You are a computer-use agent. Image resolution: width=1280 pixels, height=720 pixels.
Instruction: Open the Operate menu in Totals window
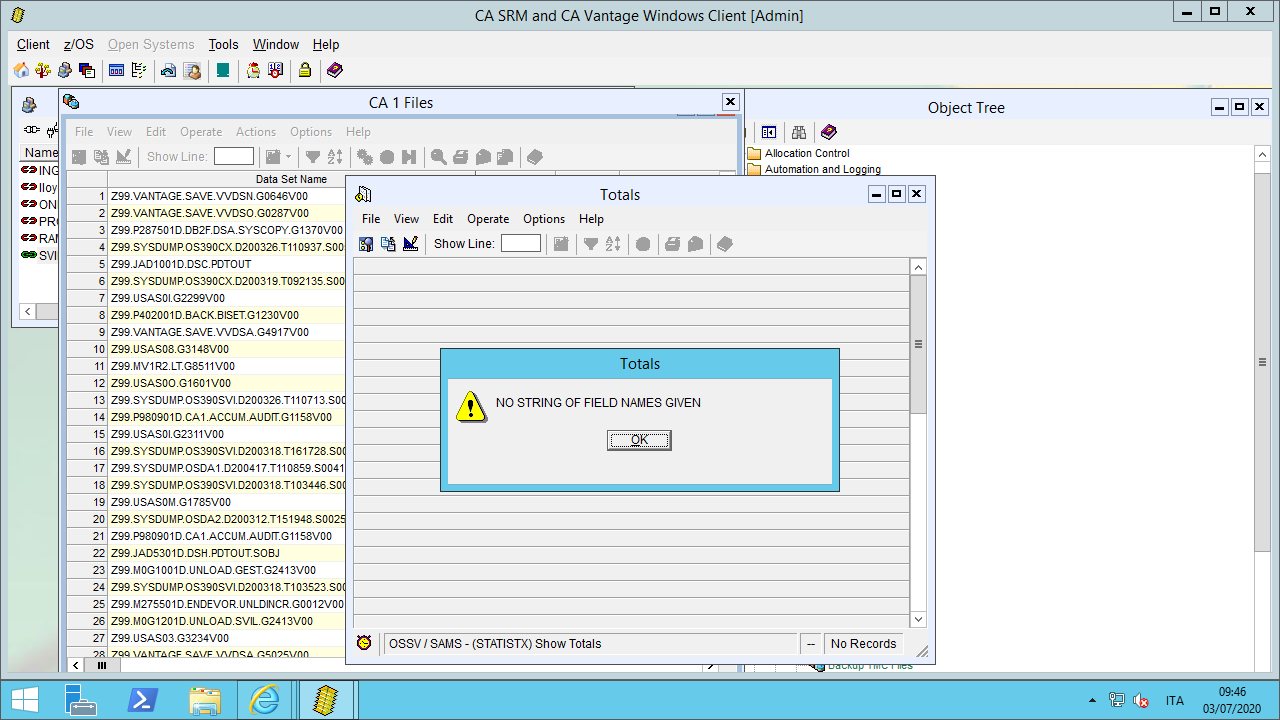coord(488,219)
